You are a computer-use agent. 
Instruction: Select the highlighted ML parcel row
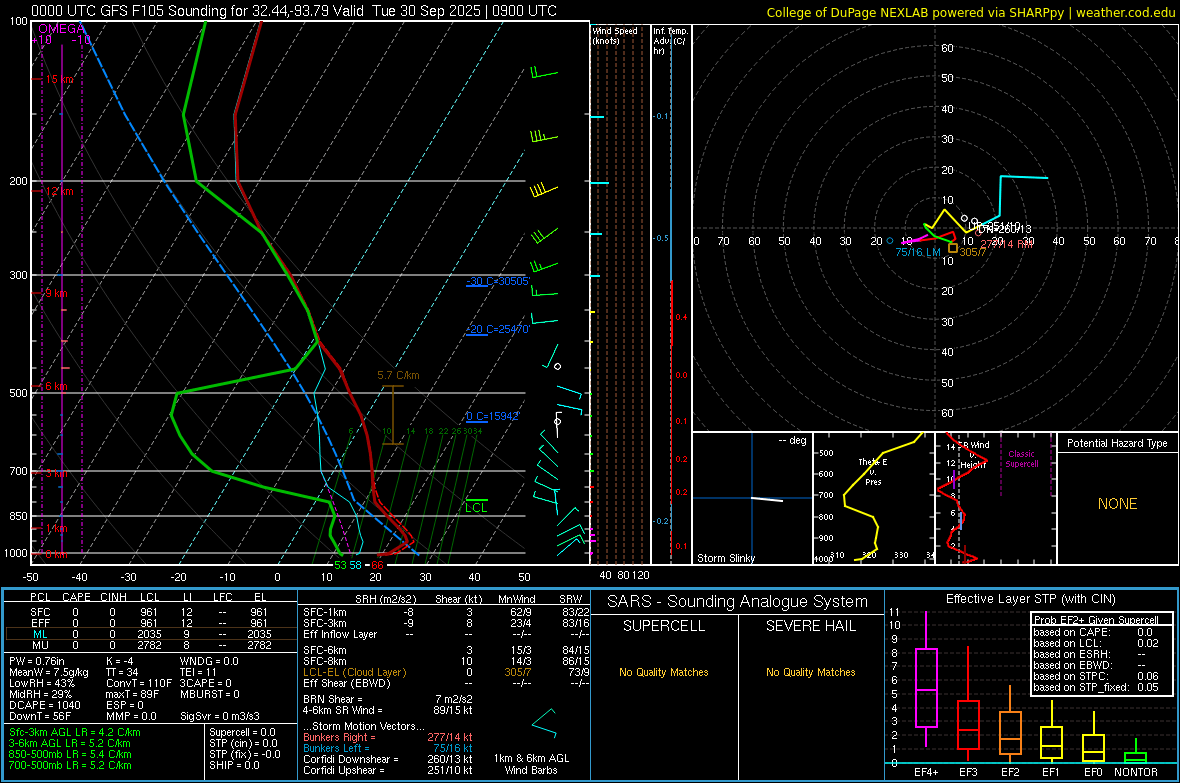(x=150, y=634)
